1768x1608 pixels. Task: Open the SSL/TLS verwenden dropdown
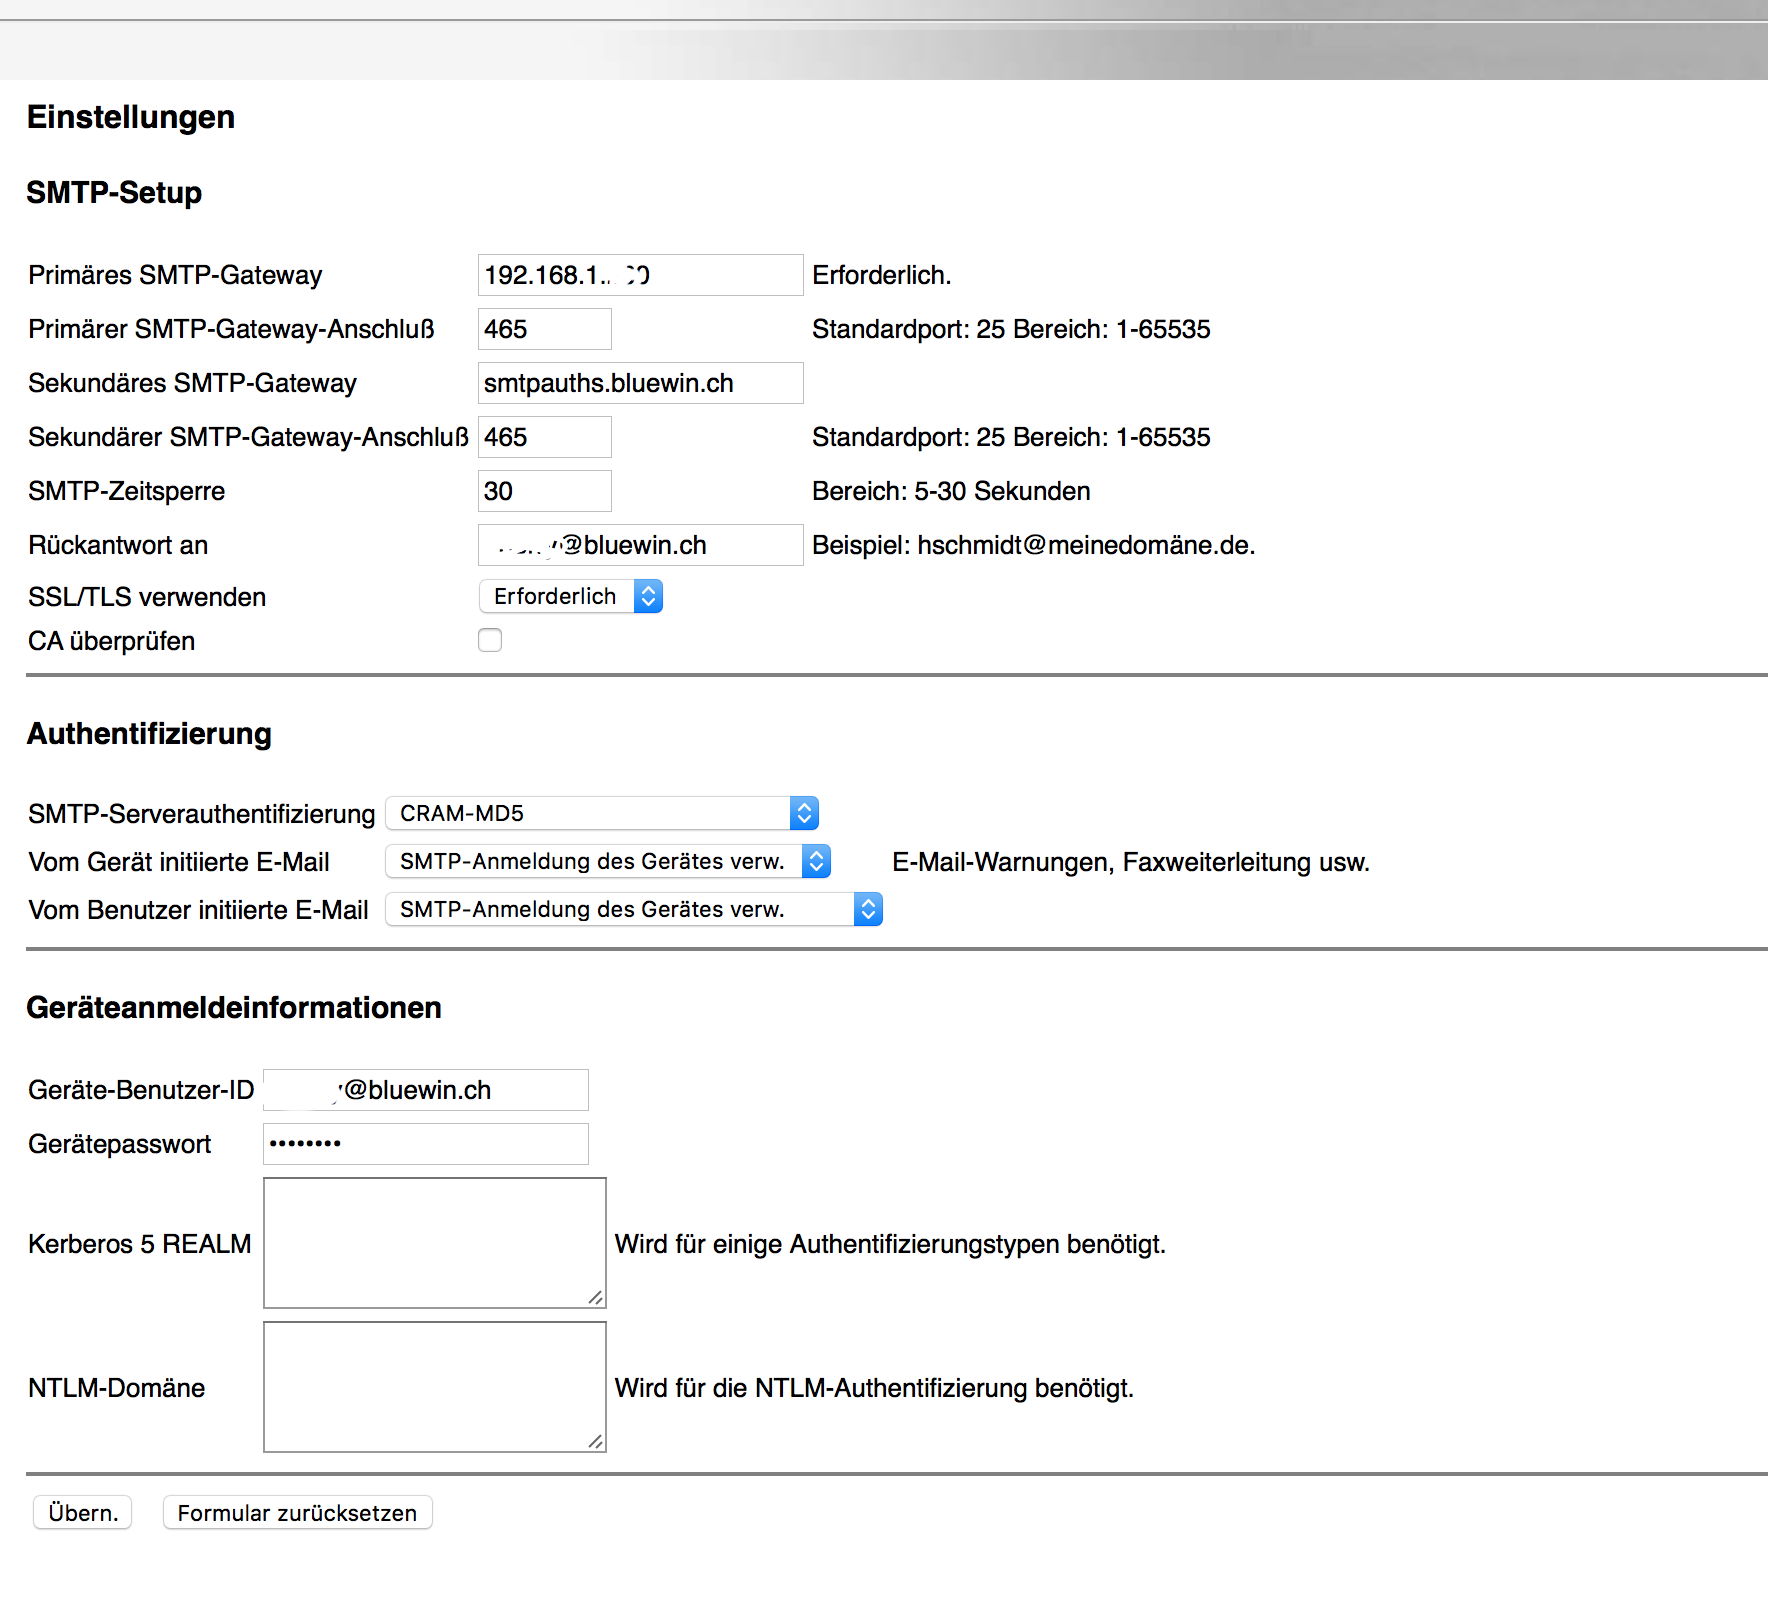[x=570, y=597]
